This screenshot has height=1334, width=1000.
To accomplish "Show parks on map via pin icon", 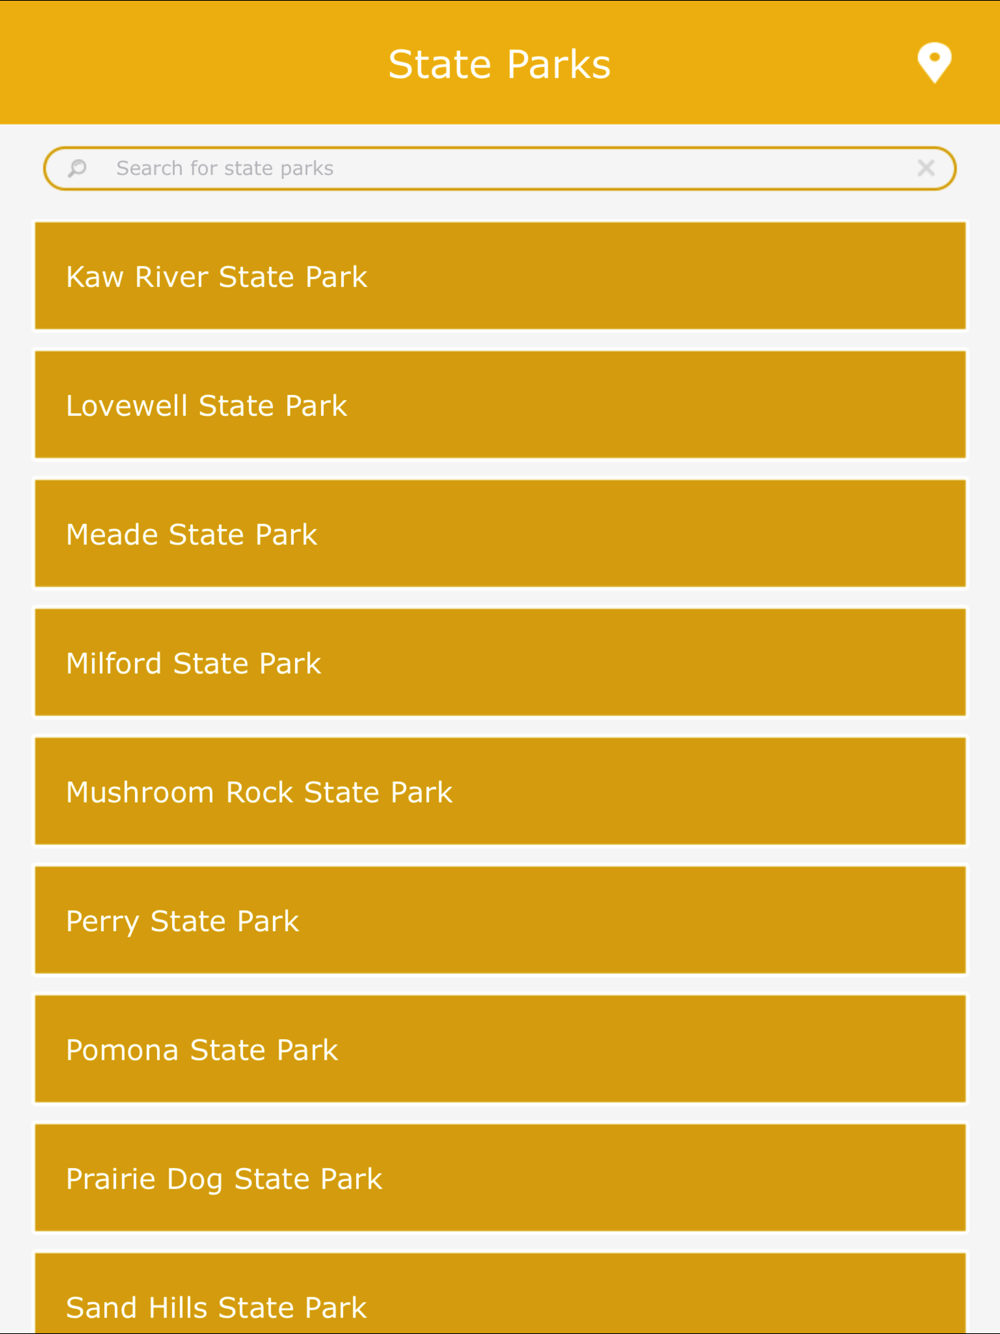I will pyautogui.click(x=934, y=62).
